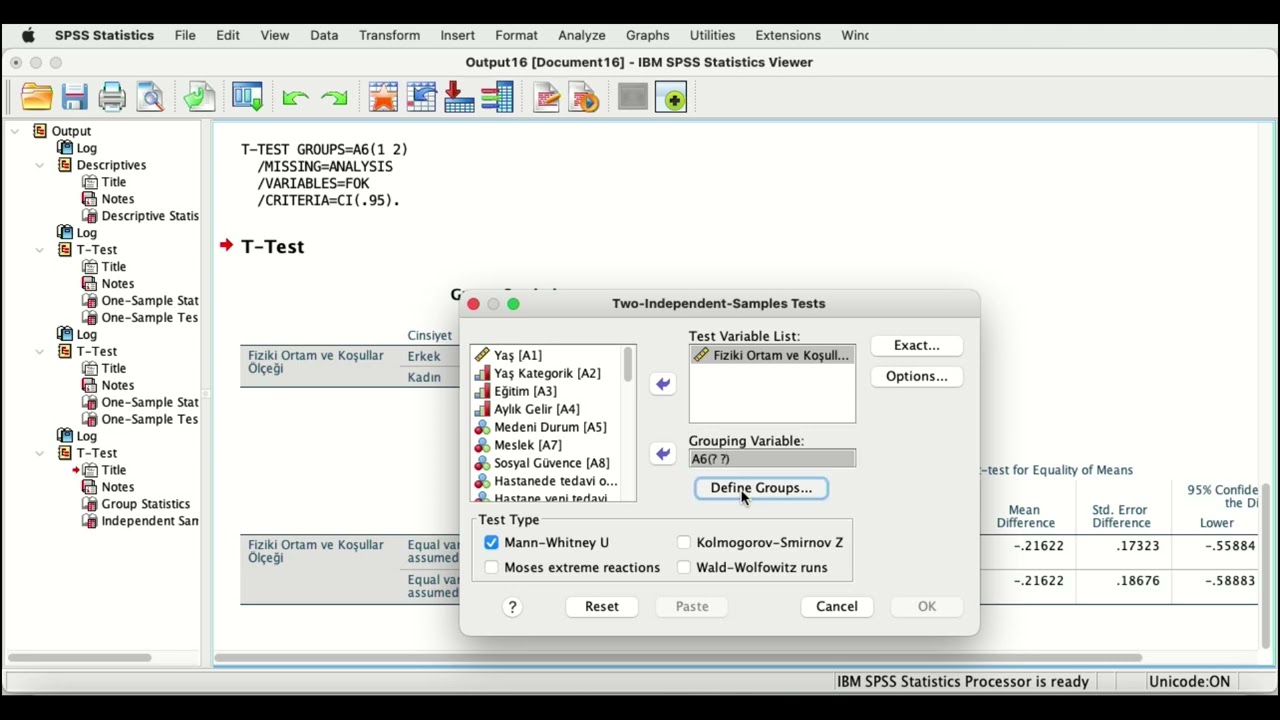Click the disabled Paste button
The image size is (1280, 720).
click(692, 606)
